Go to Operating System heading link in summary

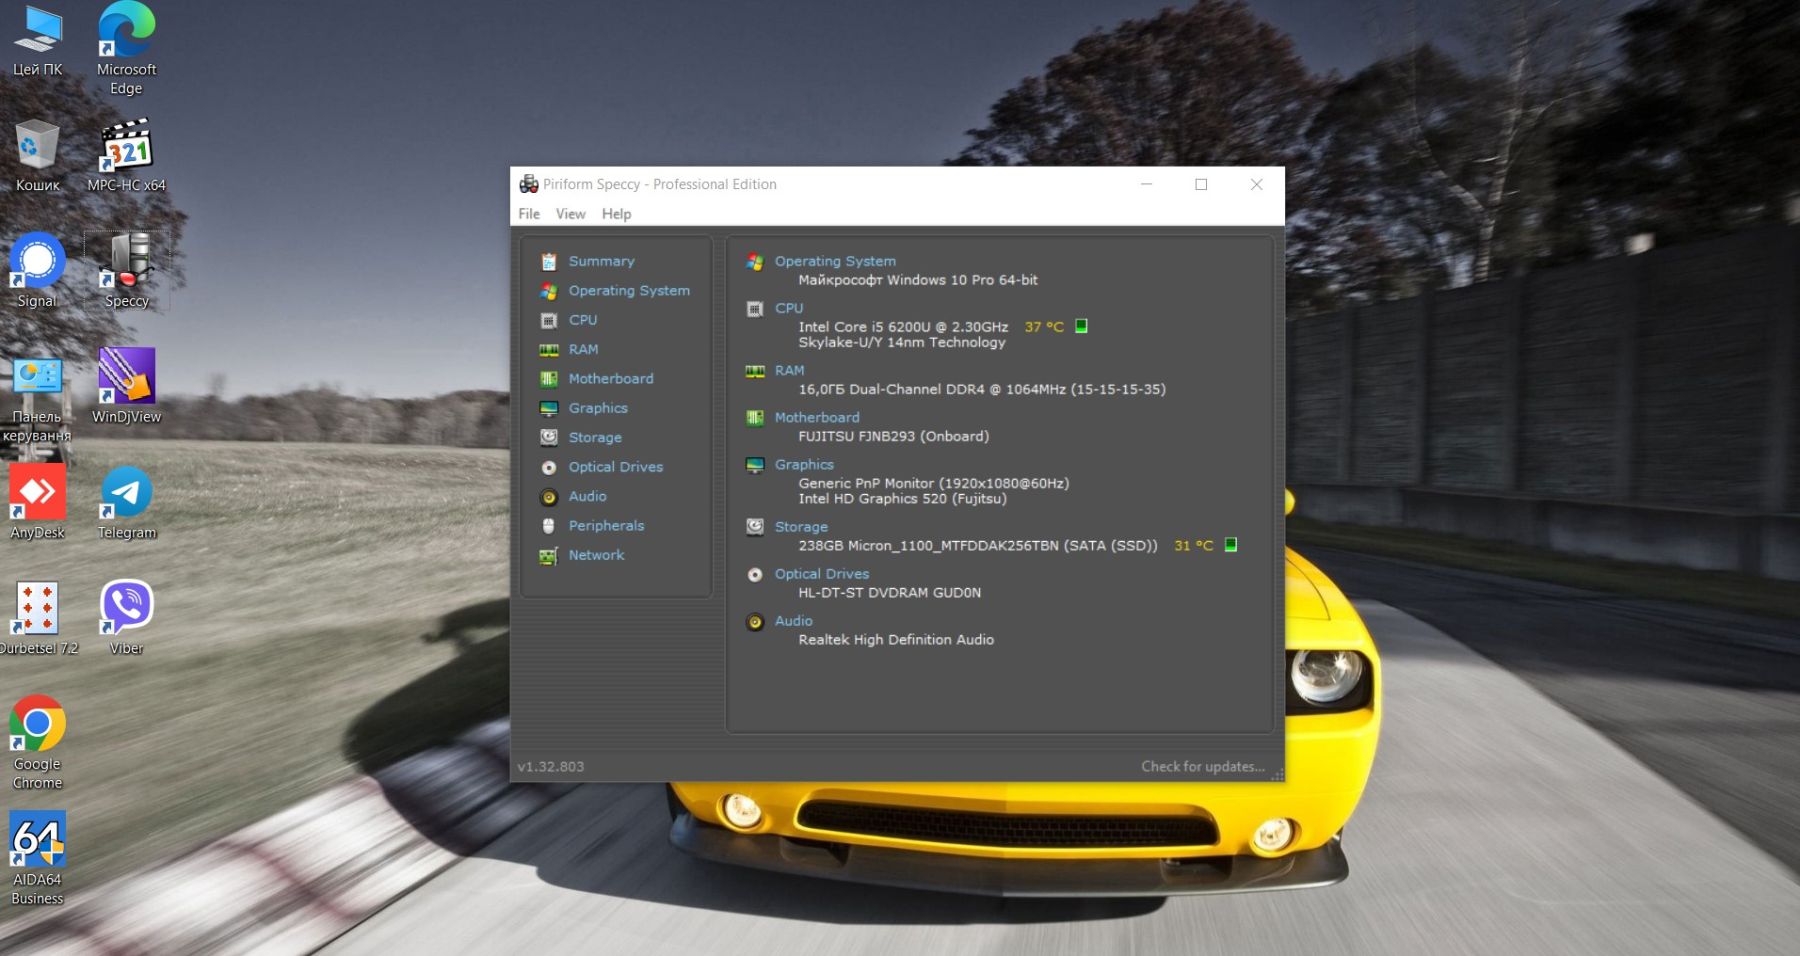(x=835, y=261)
